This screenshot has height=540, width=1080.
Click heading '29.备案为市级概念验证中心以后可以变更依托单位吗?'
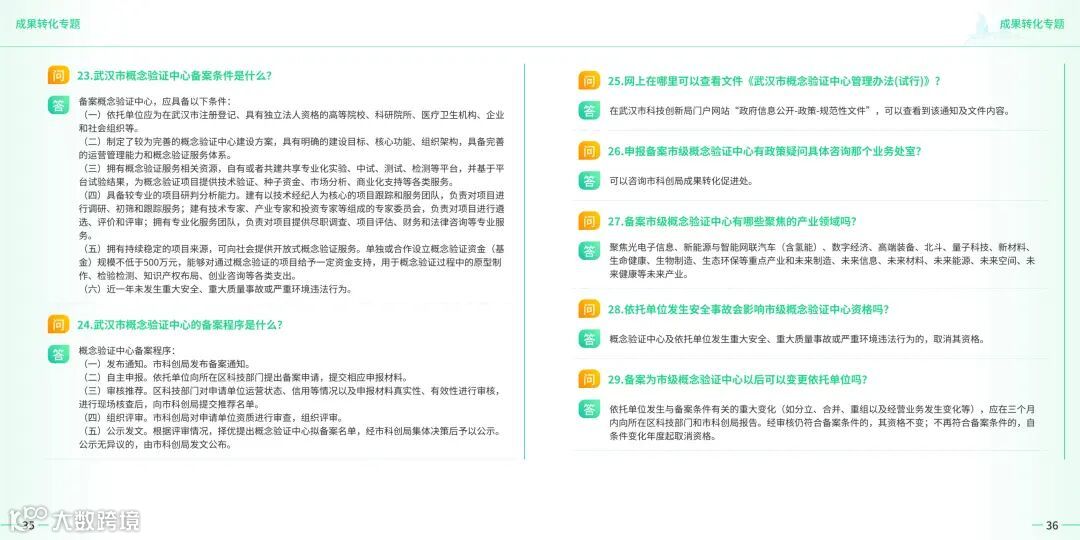tap(737, 380)
